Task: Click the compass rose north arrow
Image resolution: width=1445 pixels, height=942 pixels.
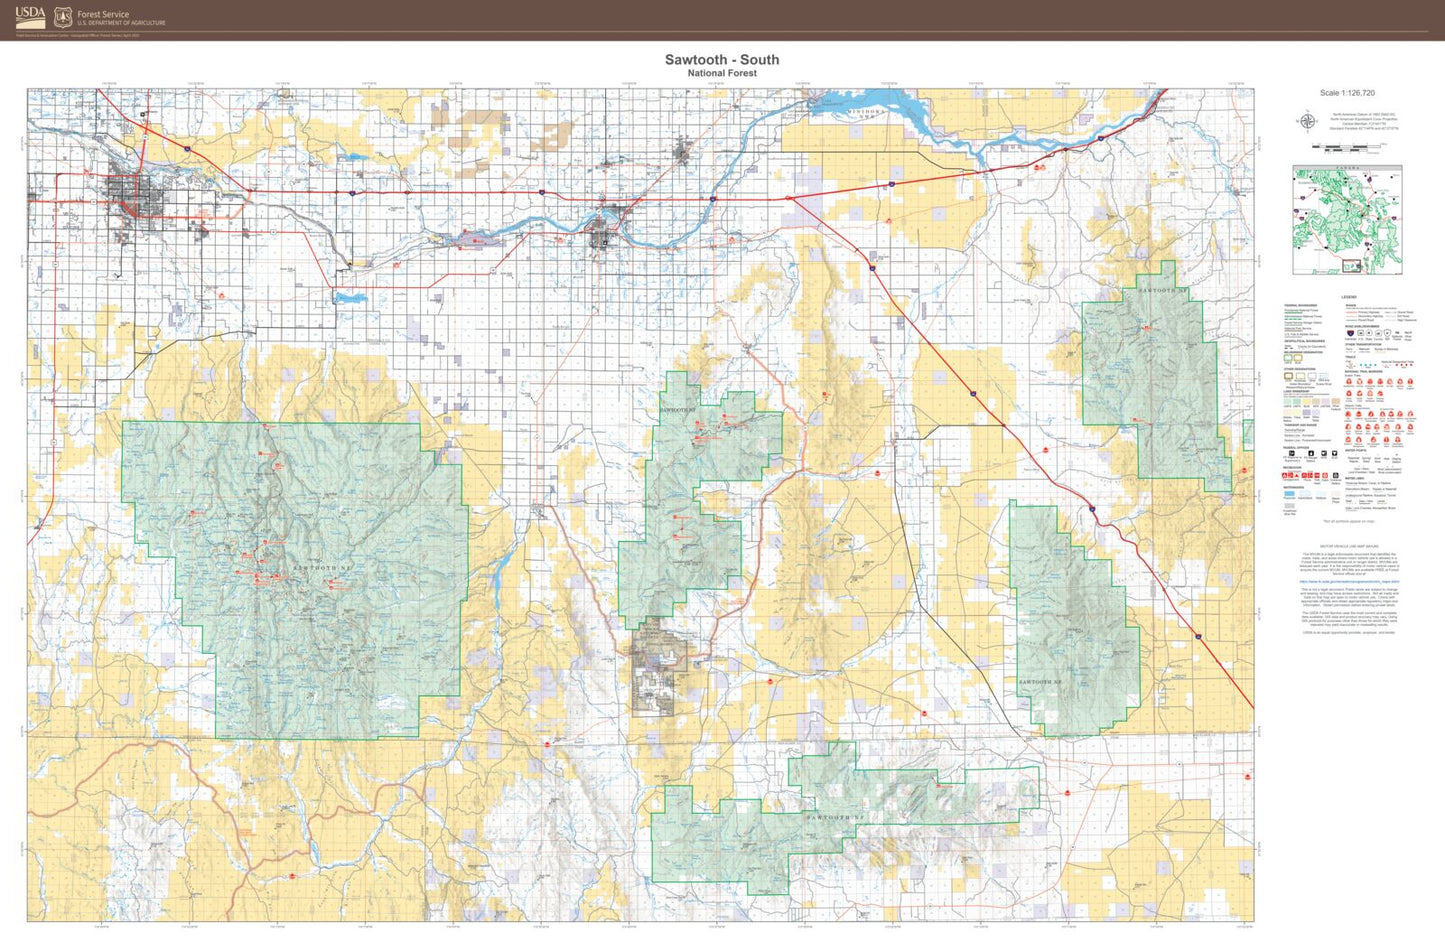Action: click(1308, 120)
